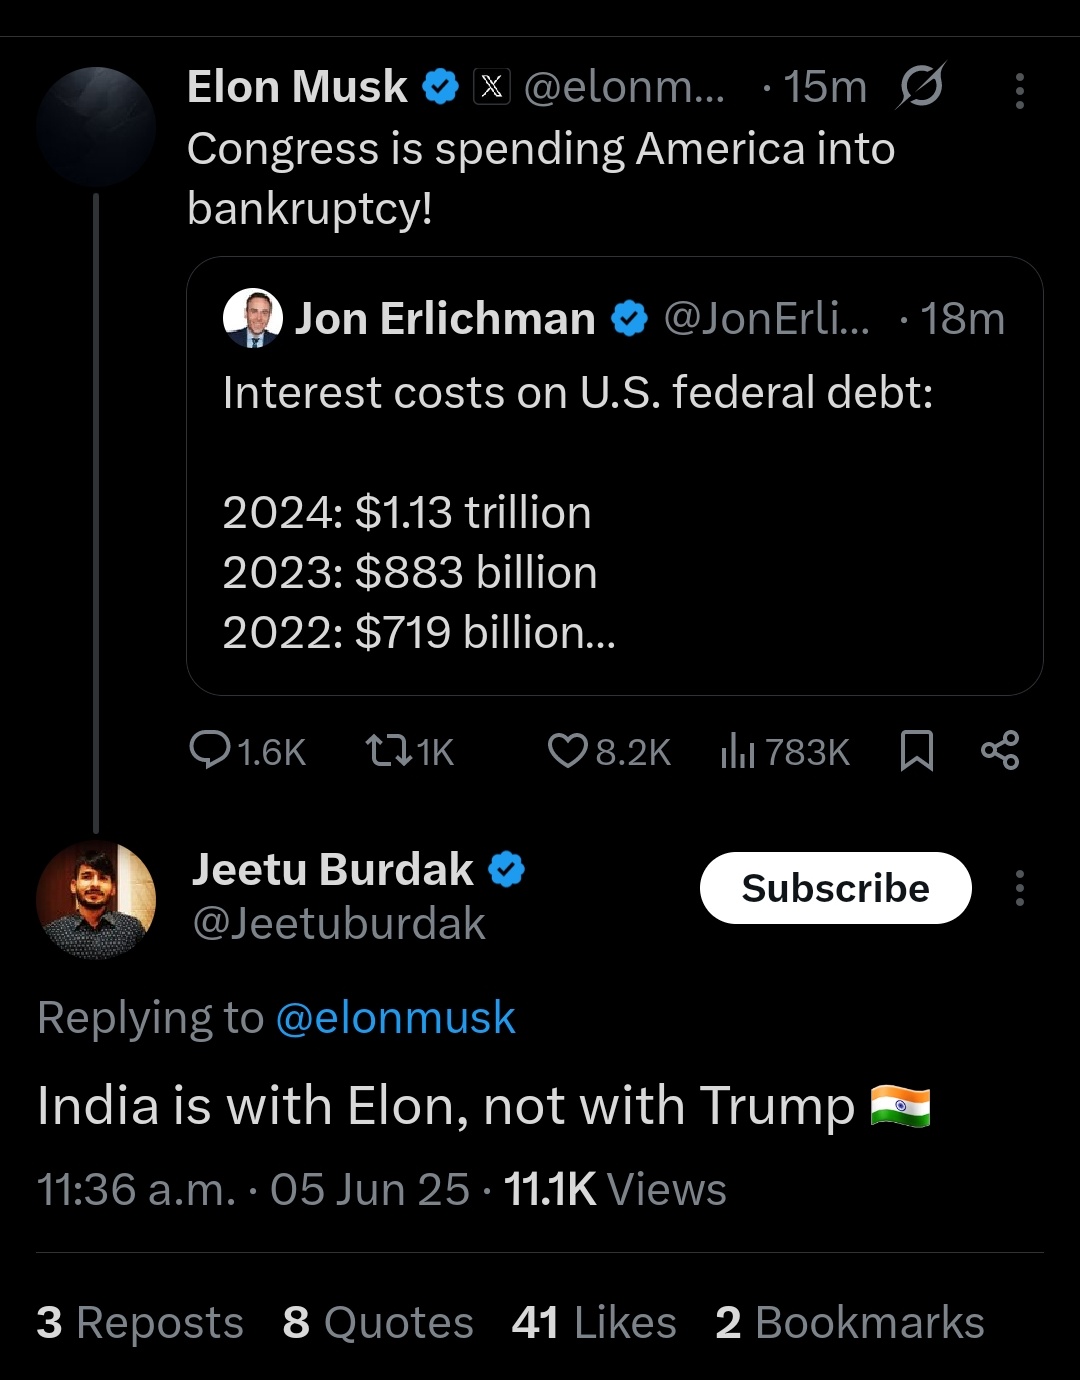View analytics of the 783K views post
1080x1380 pixels.
tap(738, 750)
